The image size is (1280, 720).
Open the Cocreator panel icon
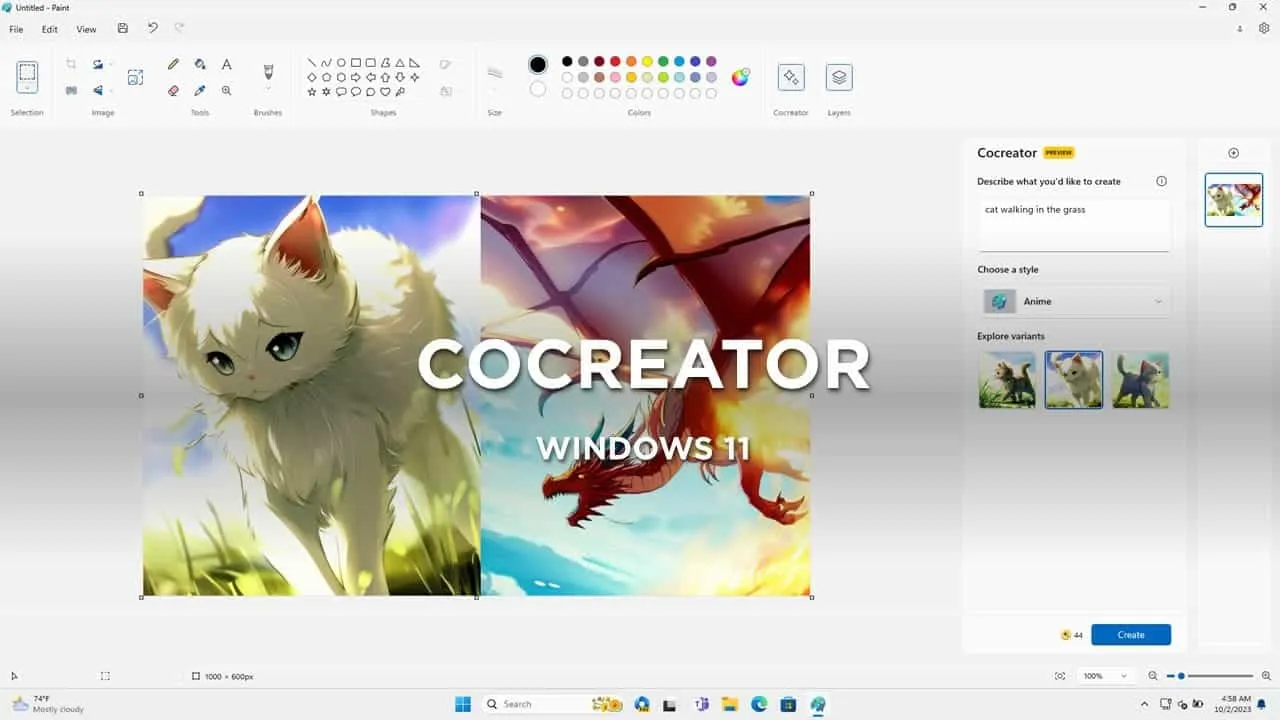(790, 77)
